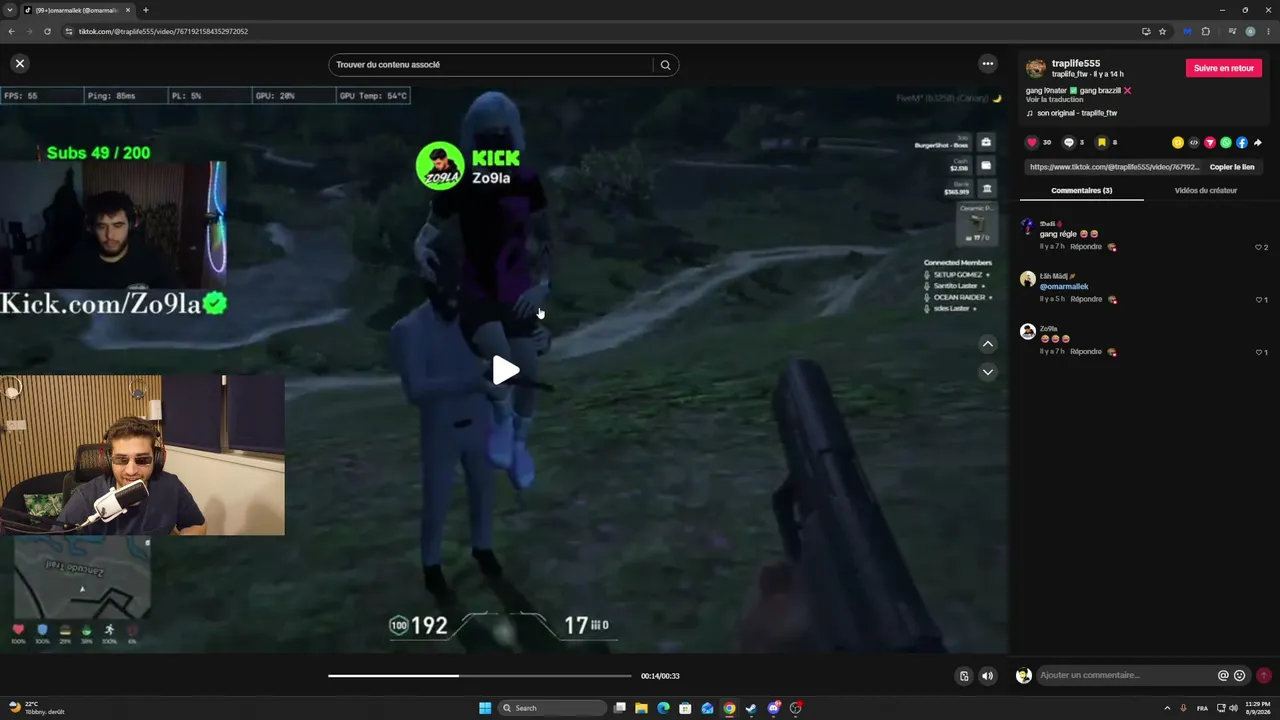Mute the video with speaker icon
The height and width of the screenshot is (720, 1280).
click(988, 676)
